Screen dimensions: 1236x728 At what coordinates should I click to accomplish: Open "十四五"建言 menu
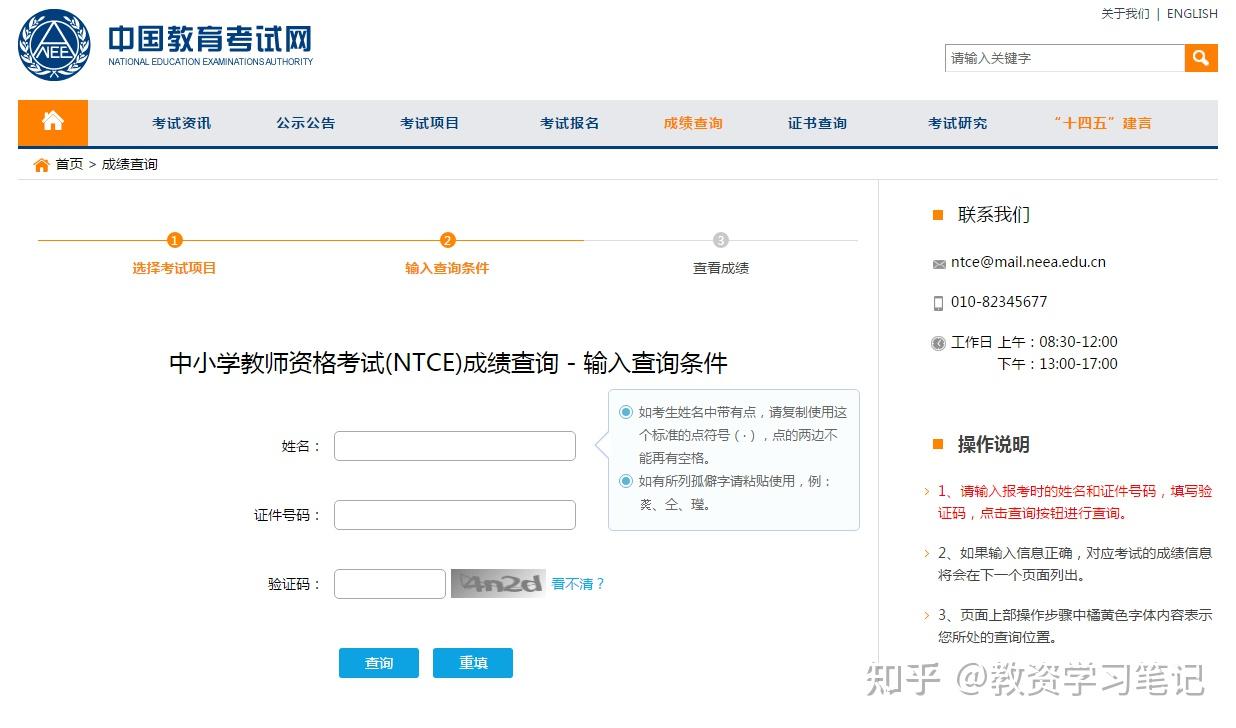tap(1102, 123)
